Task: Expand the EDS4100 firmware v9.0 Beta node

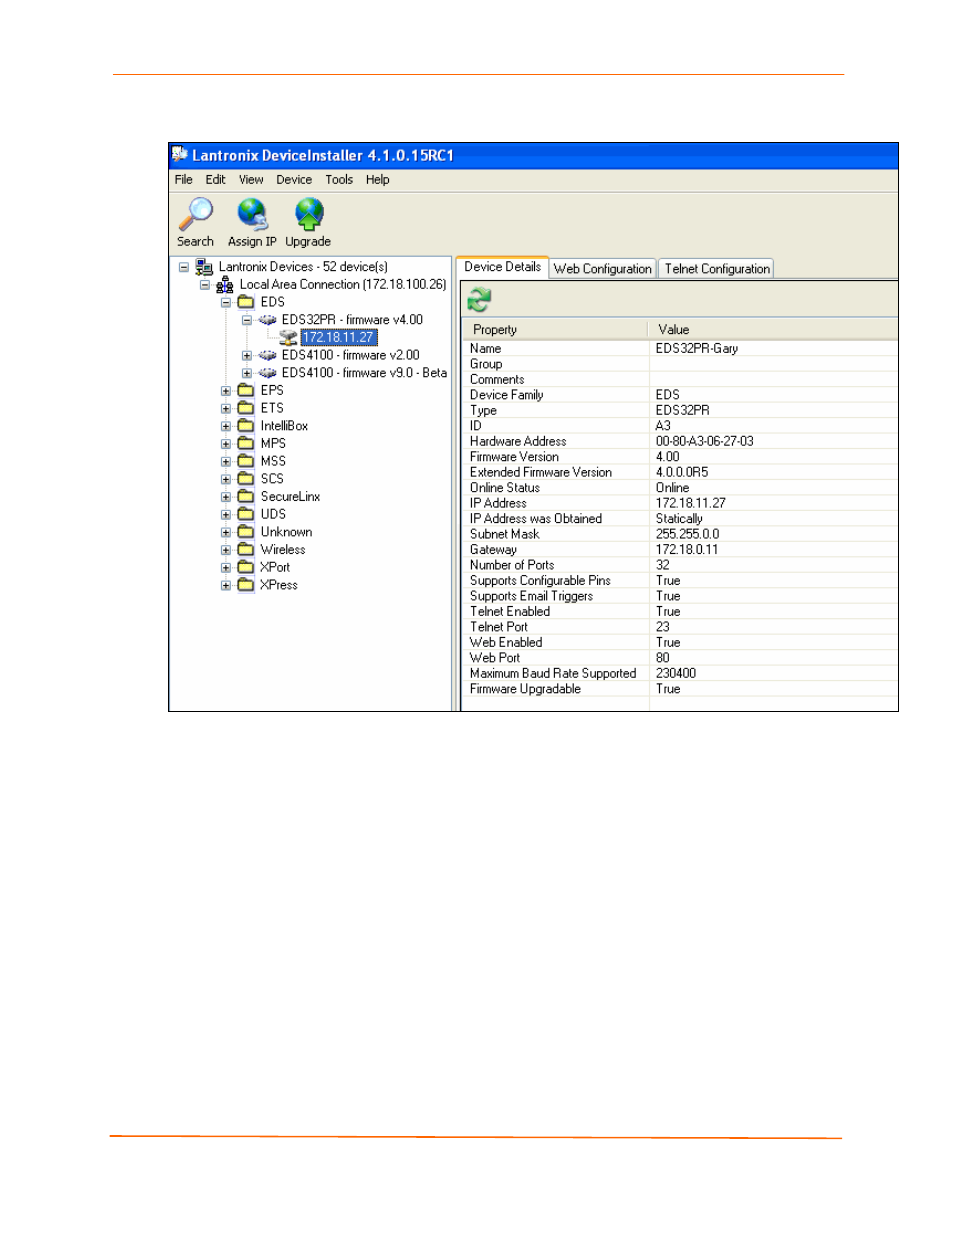Action: point(247,373)
